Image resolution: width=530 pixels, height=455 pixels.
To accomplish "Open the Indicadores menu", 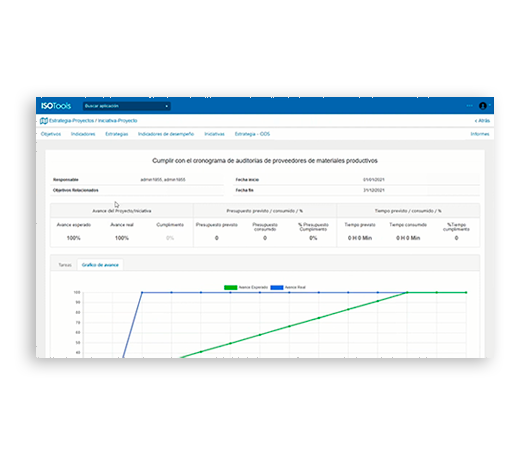I will (x=83, y=134).
